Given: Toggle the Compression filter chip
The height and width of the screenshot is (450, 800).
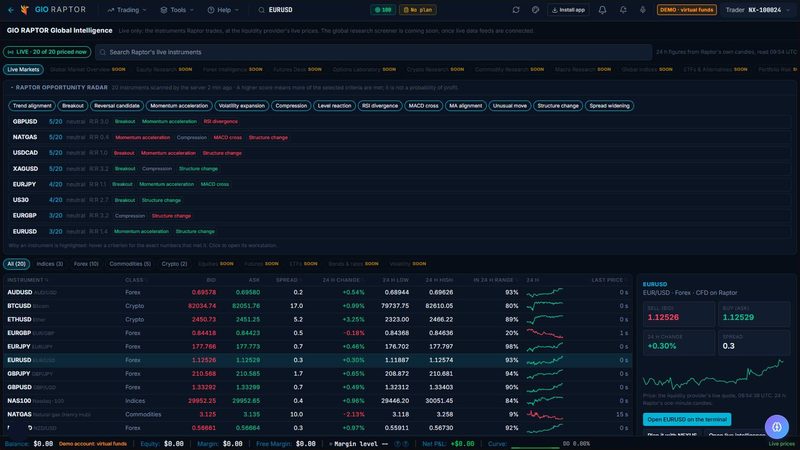Looking at the screenshot, I should click(291, 106).
